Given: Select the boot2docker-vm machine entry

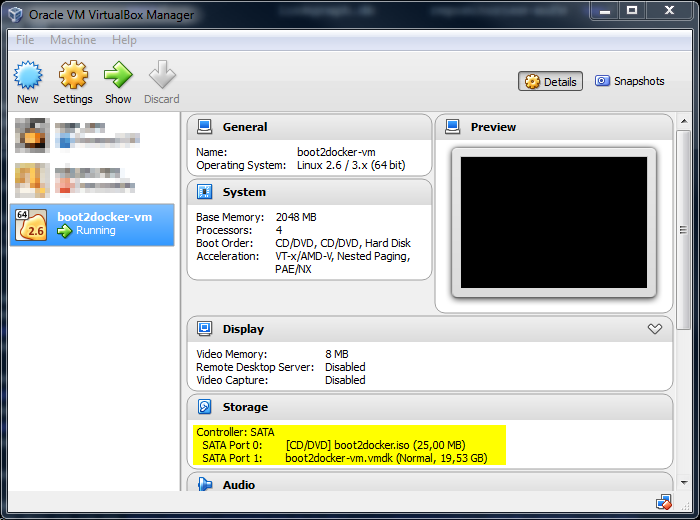Looking at the screenshot, I should (92, 225).
